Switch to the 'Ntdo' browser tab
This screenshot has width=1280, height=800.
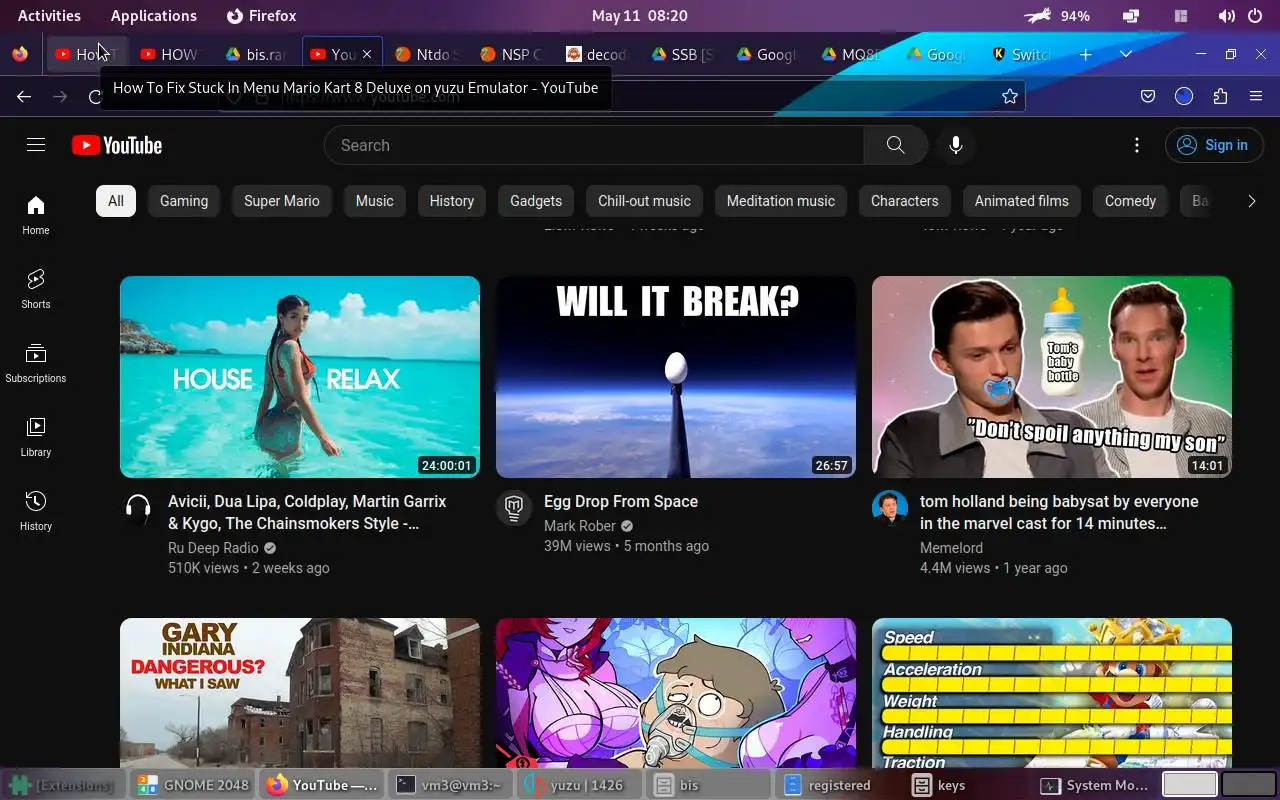(x=427, y=54)
